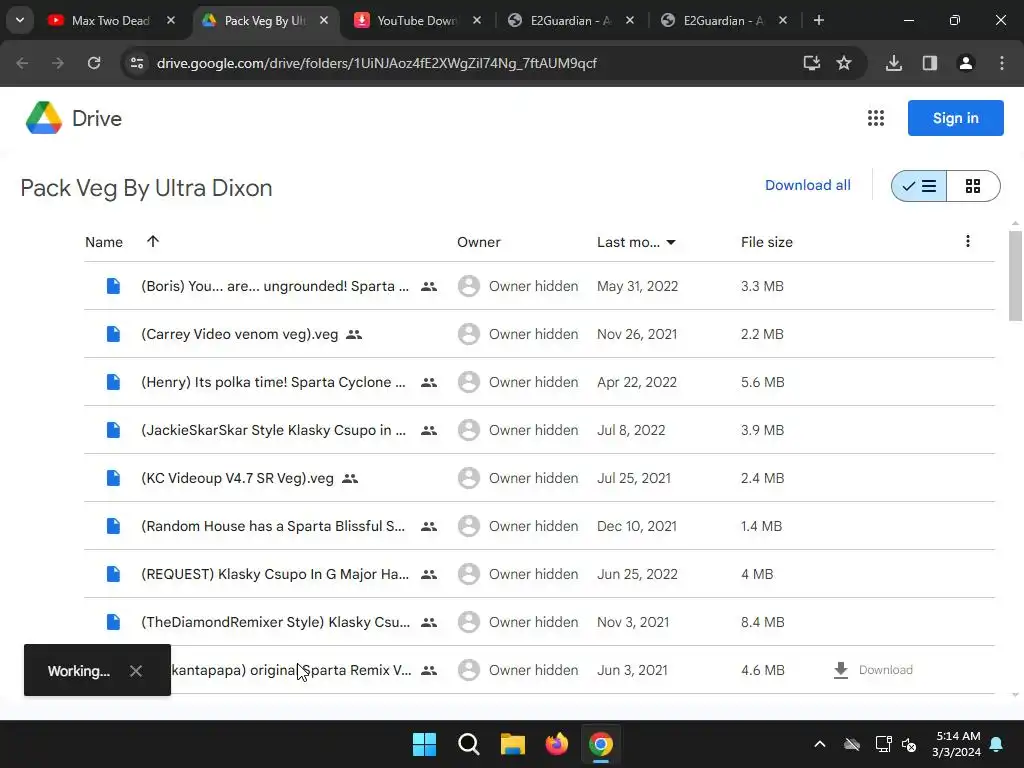Launch Firefox from the taskbar
Image resolution: width=1024 pixels, height=768 pixels.
pyautogui.click(x=556, y=744)
